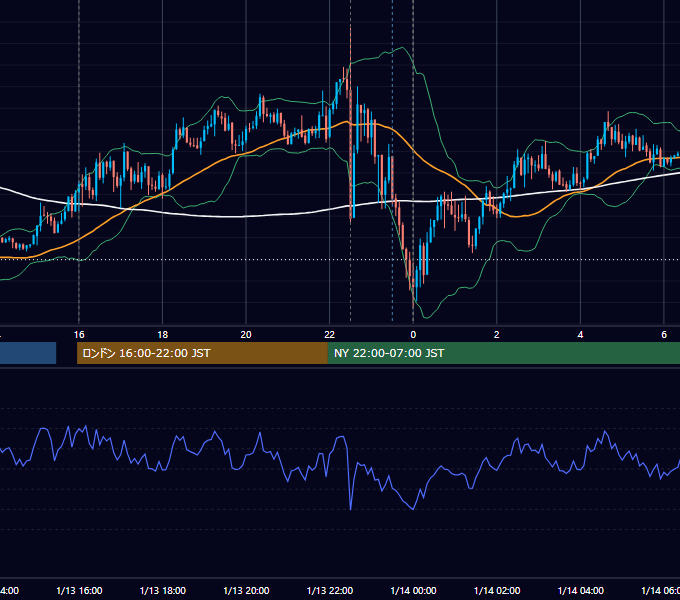Click the 1/14 00:00 date label
Viewport: 680px width, 600px height.
413,590
